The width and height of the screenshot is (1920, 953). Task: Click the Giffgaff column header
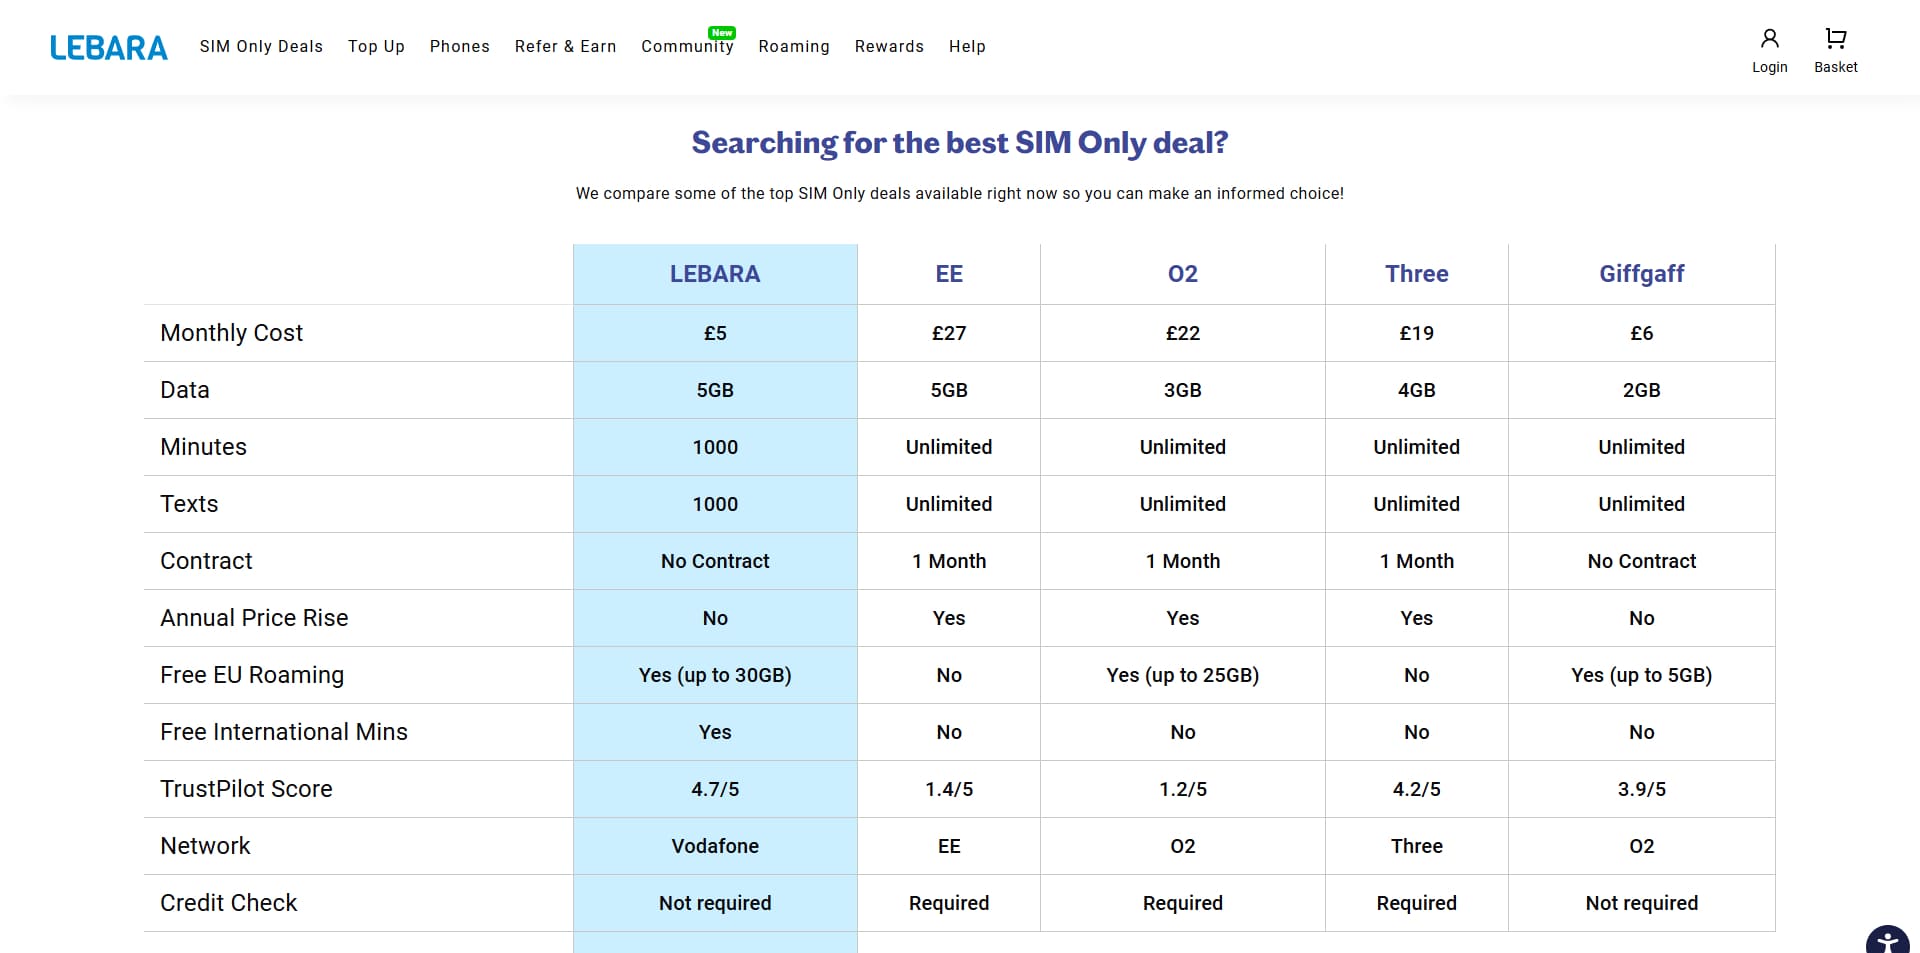click(x=1642, y=274)
